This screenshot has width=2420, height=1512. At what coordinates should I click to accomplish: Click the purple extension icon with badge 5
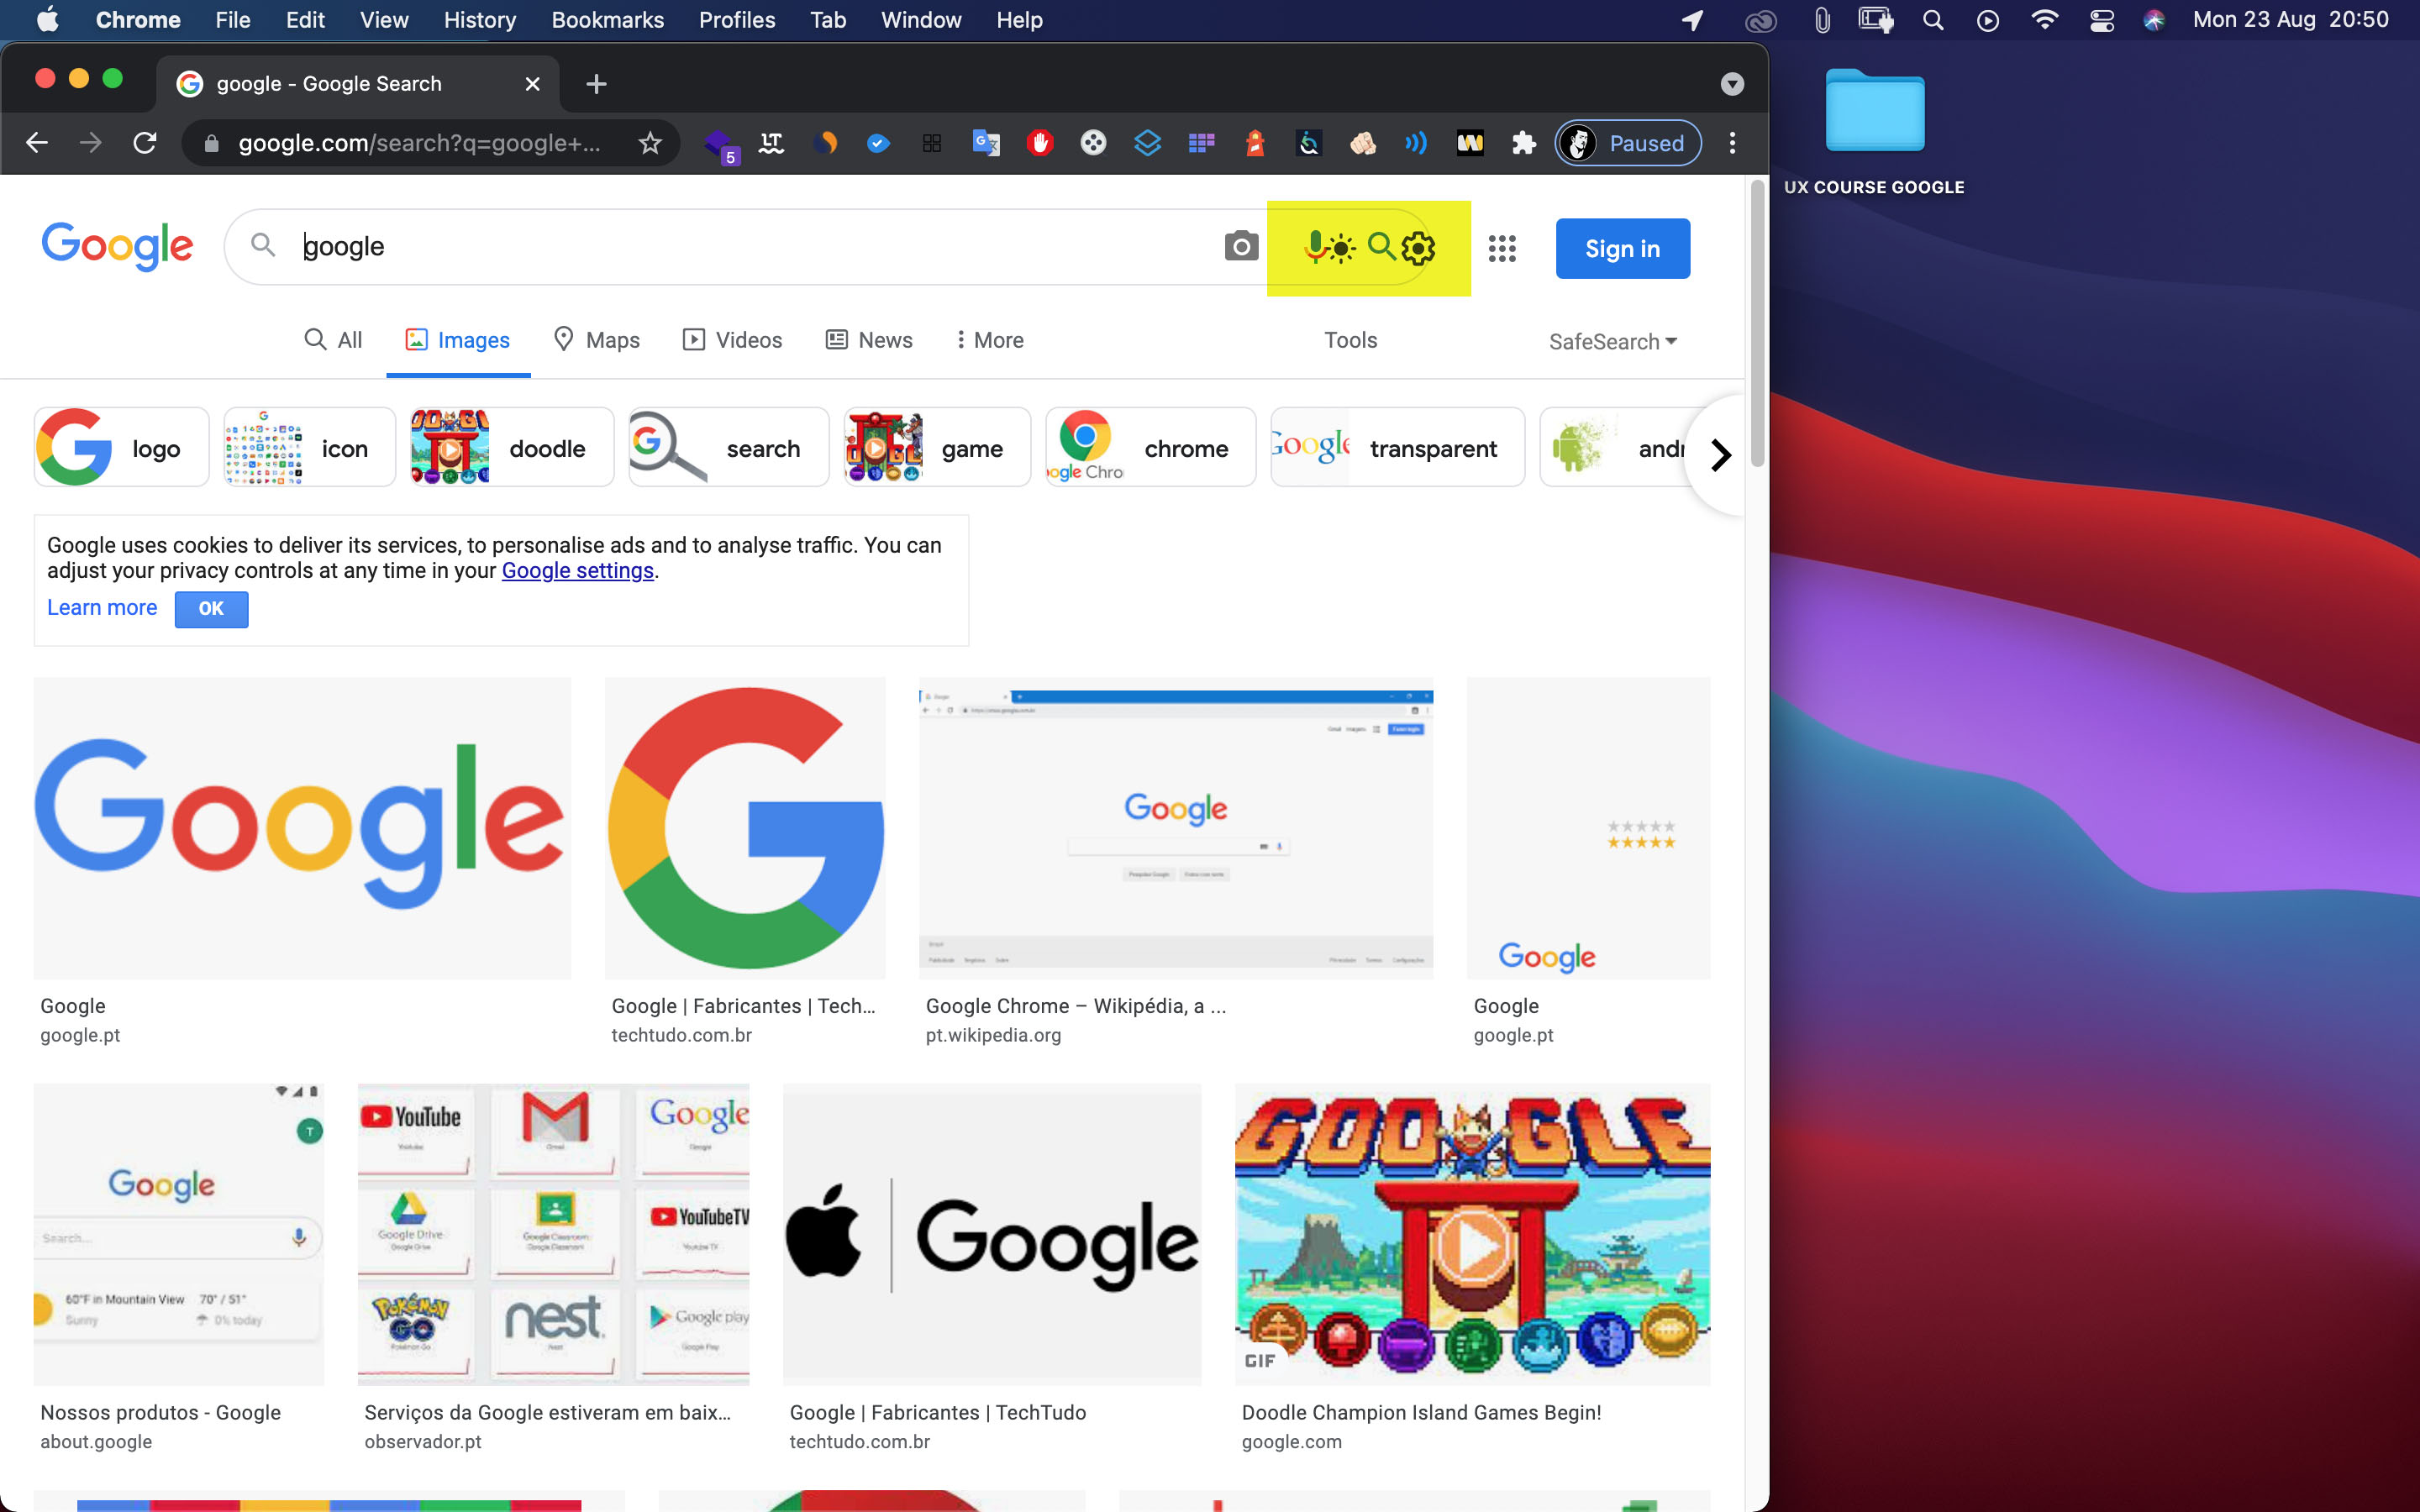720,145
